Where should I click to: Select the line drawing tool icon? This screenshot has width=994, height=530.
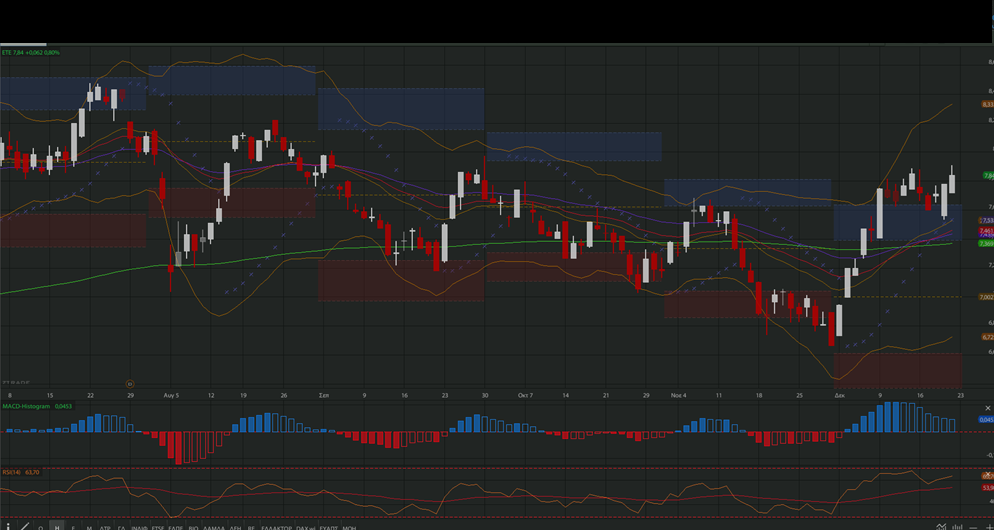click(24, 526)
